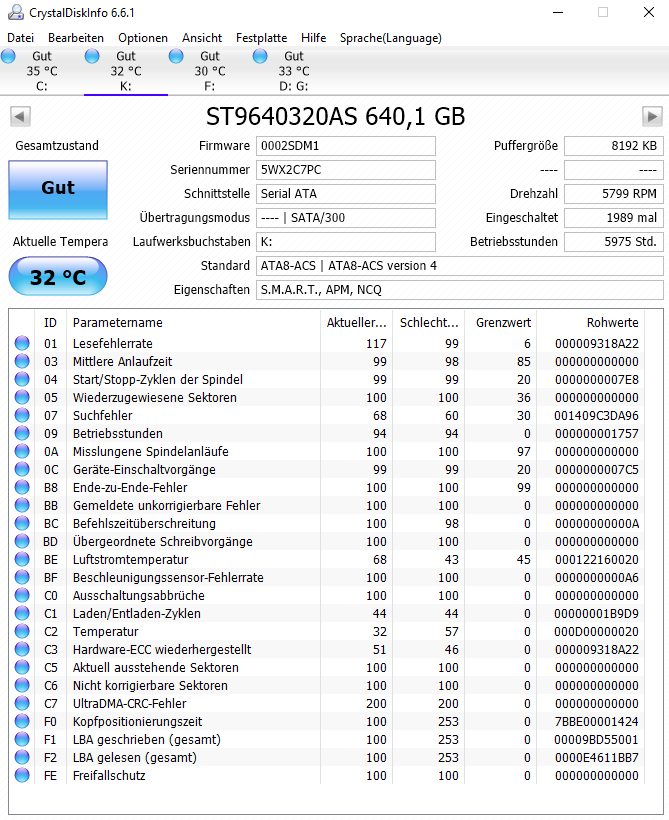This screenshot has height=820, width=669.
Task: Click the Schnittstelle field Serial ATA
Action: coord(346,194)
